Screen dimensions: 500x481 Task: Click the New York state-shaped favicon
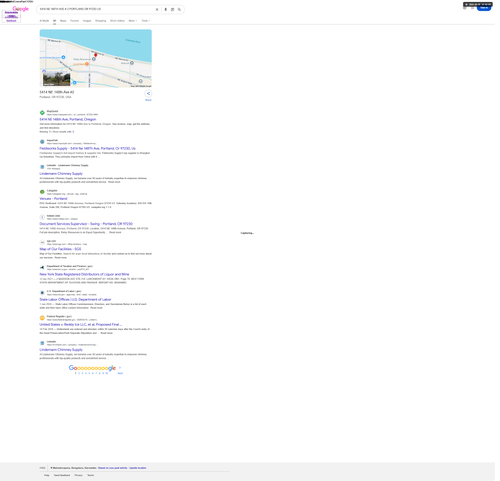click(x=42, y=268)
